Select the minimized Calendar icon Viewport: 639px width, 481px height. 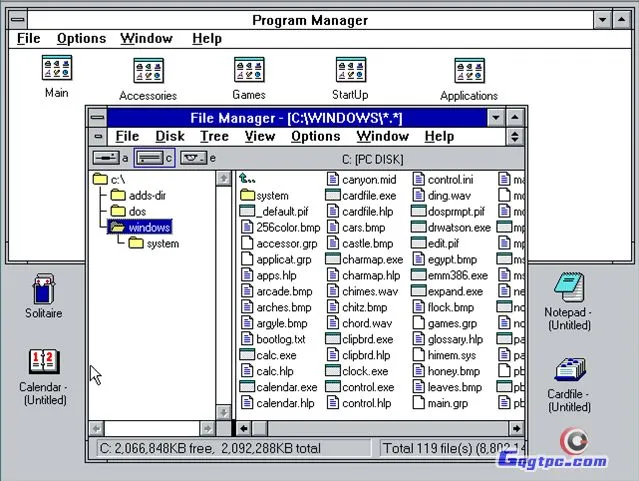[43, 362]
